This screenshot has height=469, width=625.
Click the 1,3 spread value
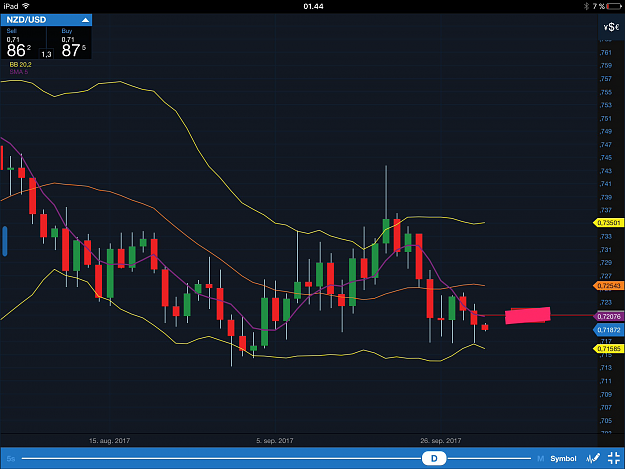46,54
